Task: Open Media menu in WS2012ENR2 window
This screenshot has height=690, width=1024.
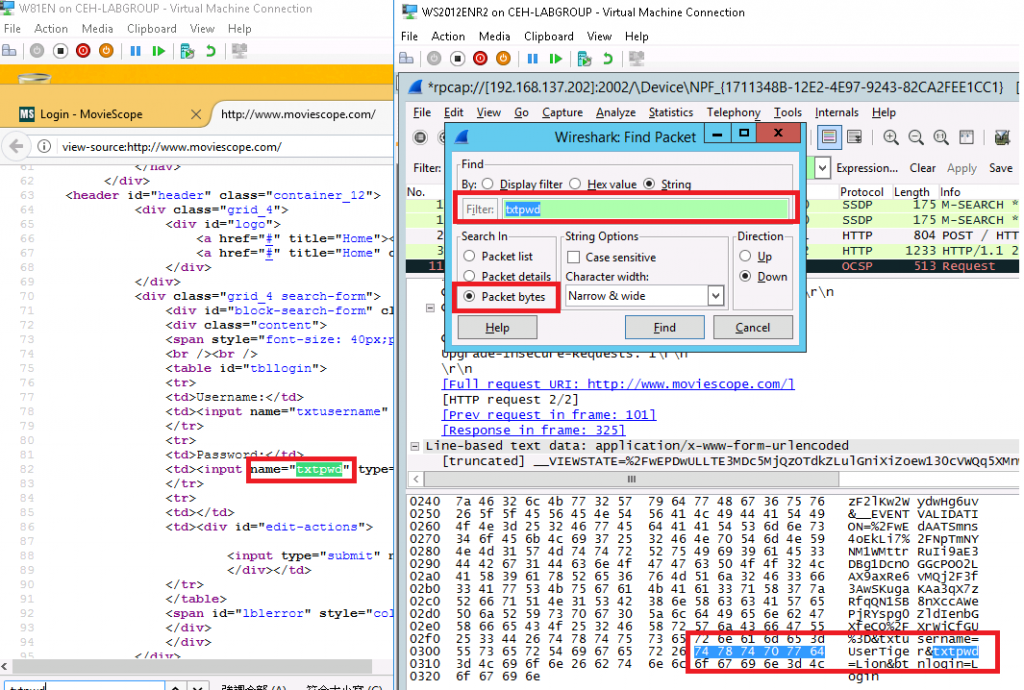Action: coord(494,37)
